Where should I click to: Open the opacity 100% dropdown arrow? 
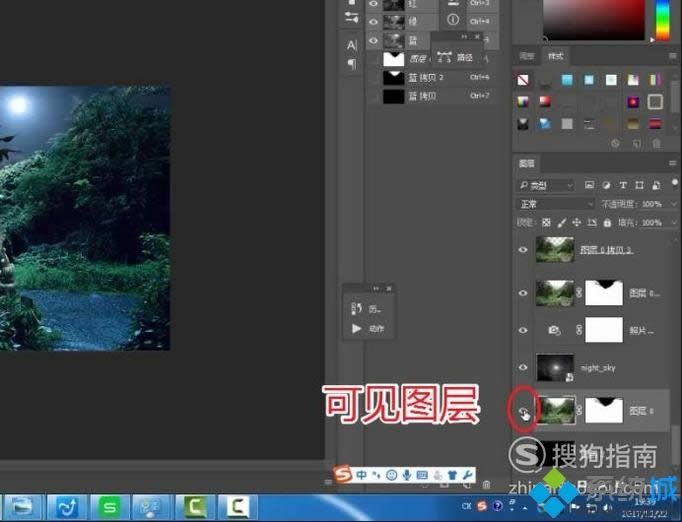click(x=673, y=204)
